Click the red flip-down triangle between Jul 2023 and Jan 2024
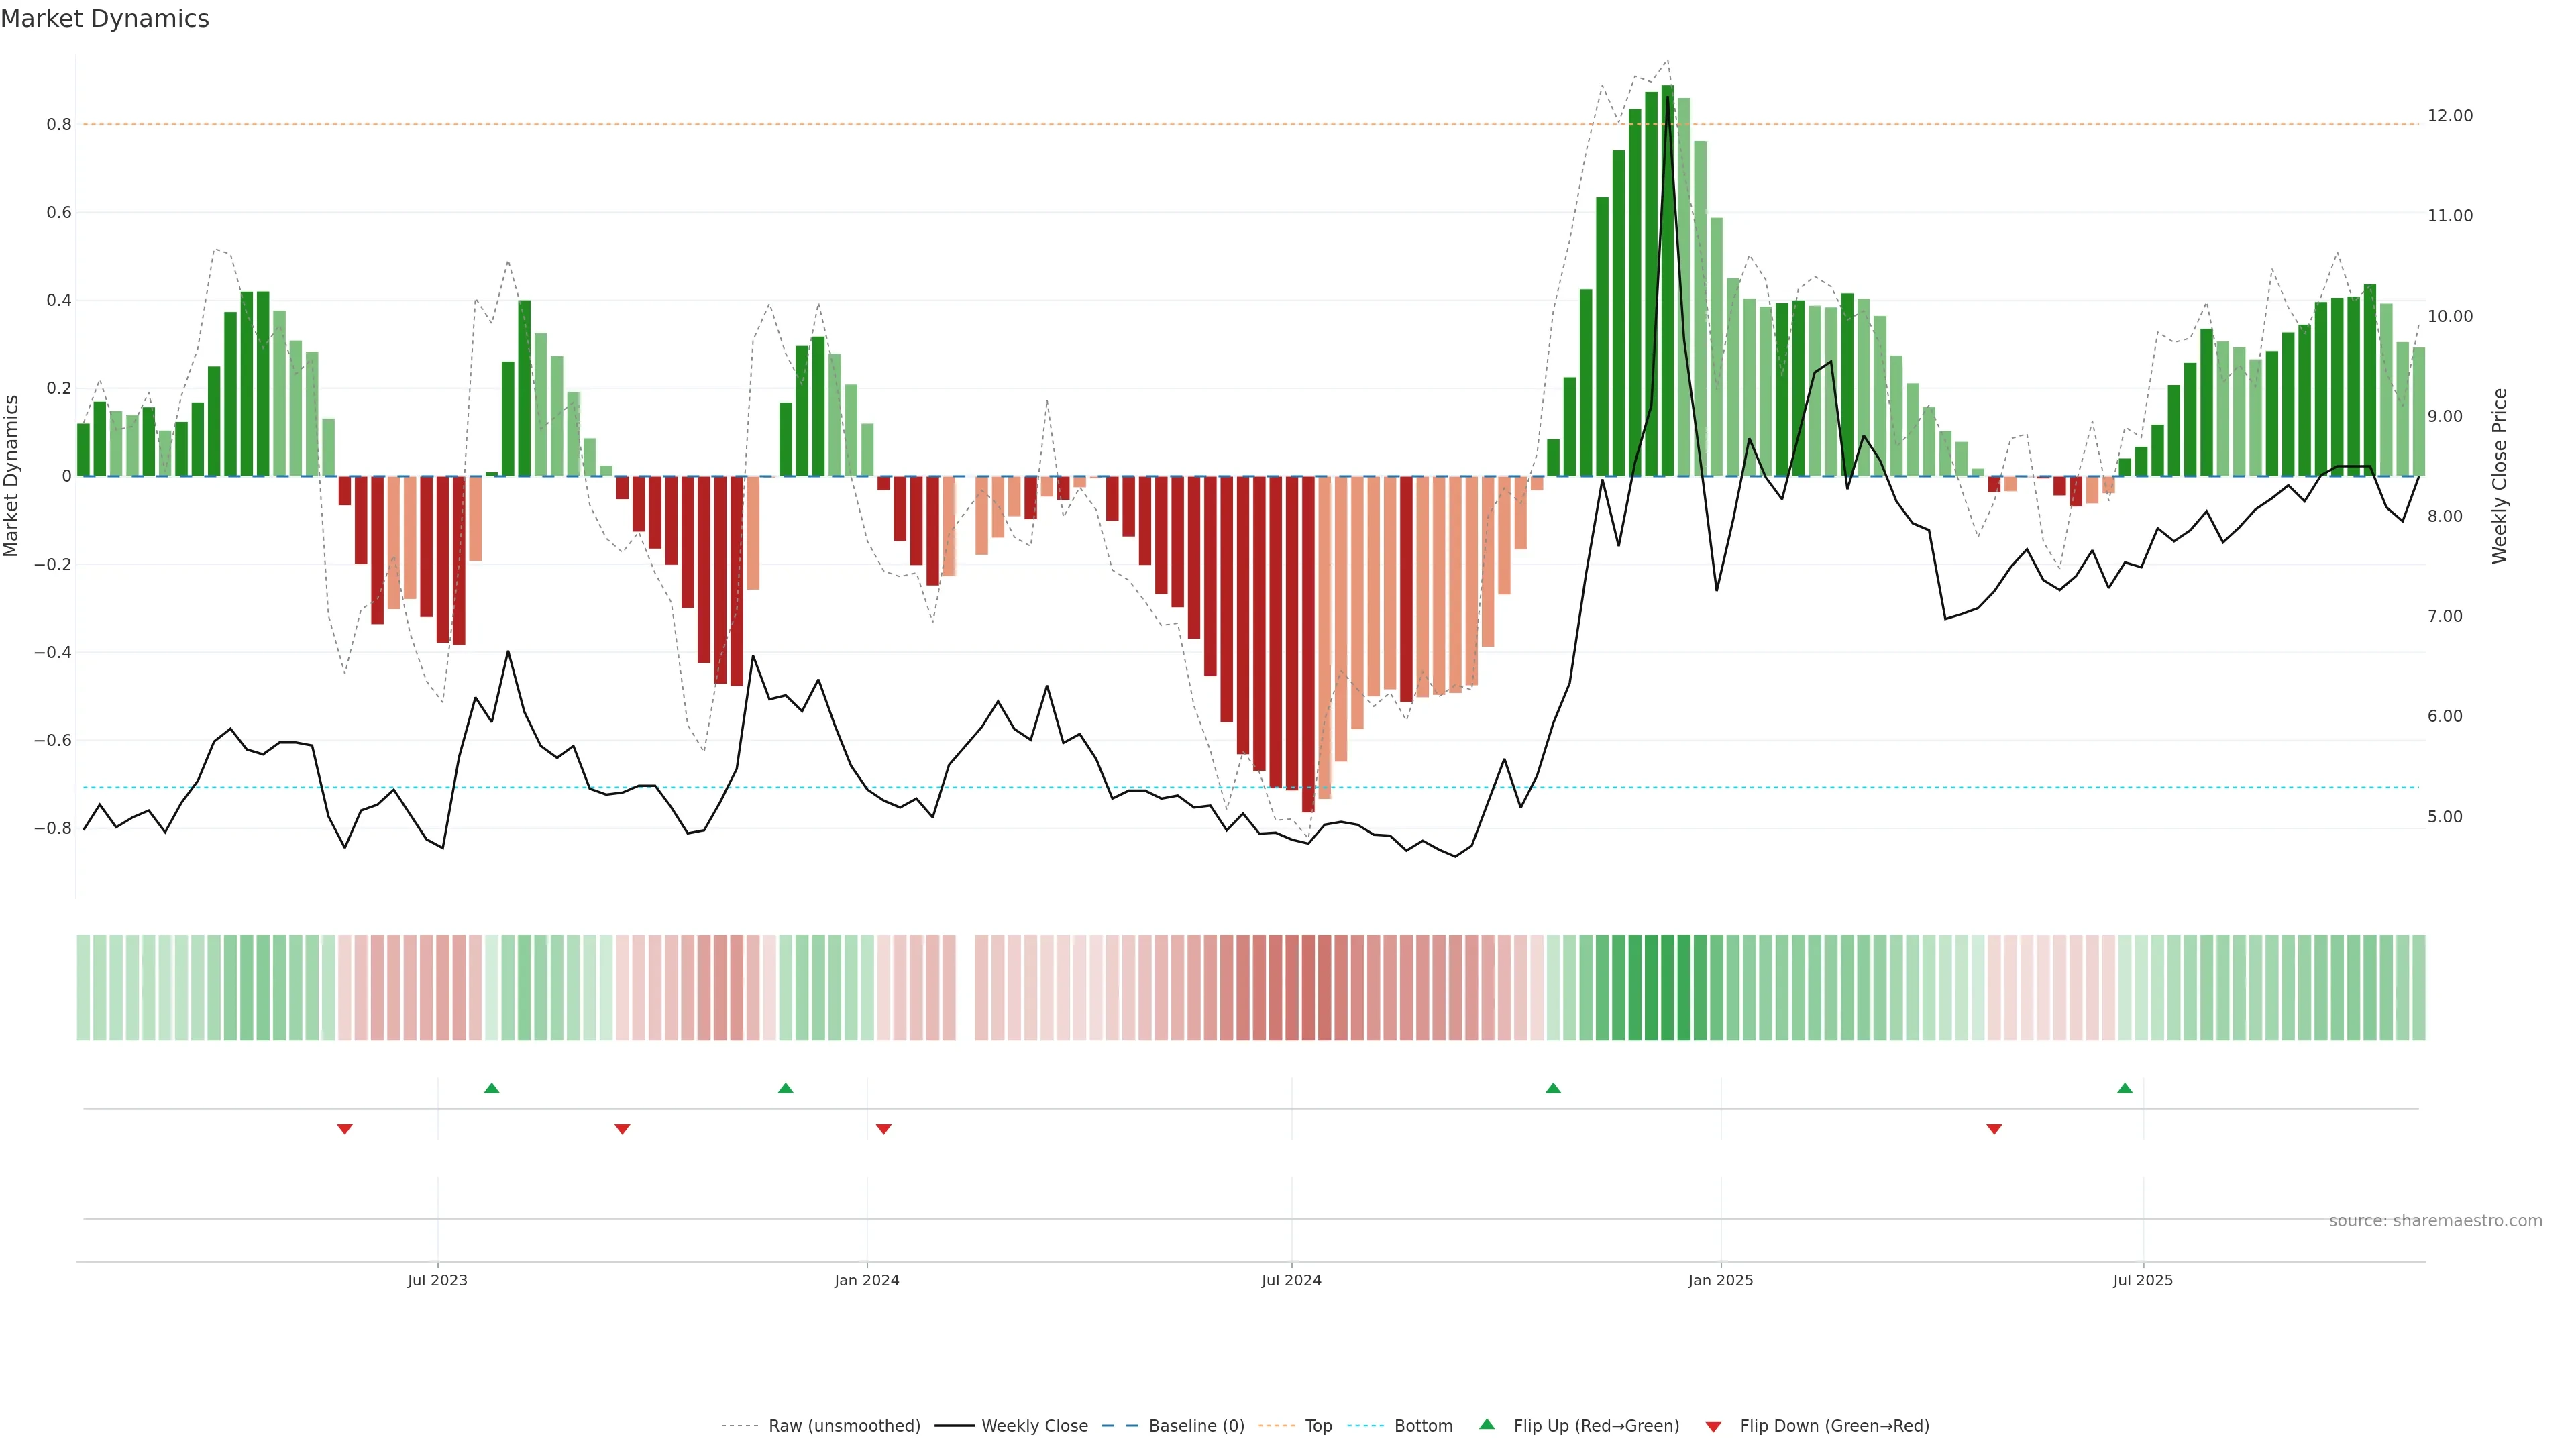Image resolution: width=2576 pixels, height=1449 pixels. (622, 1129)
